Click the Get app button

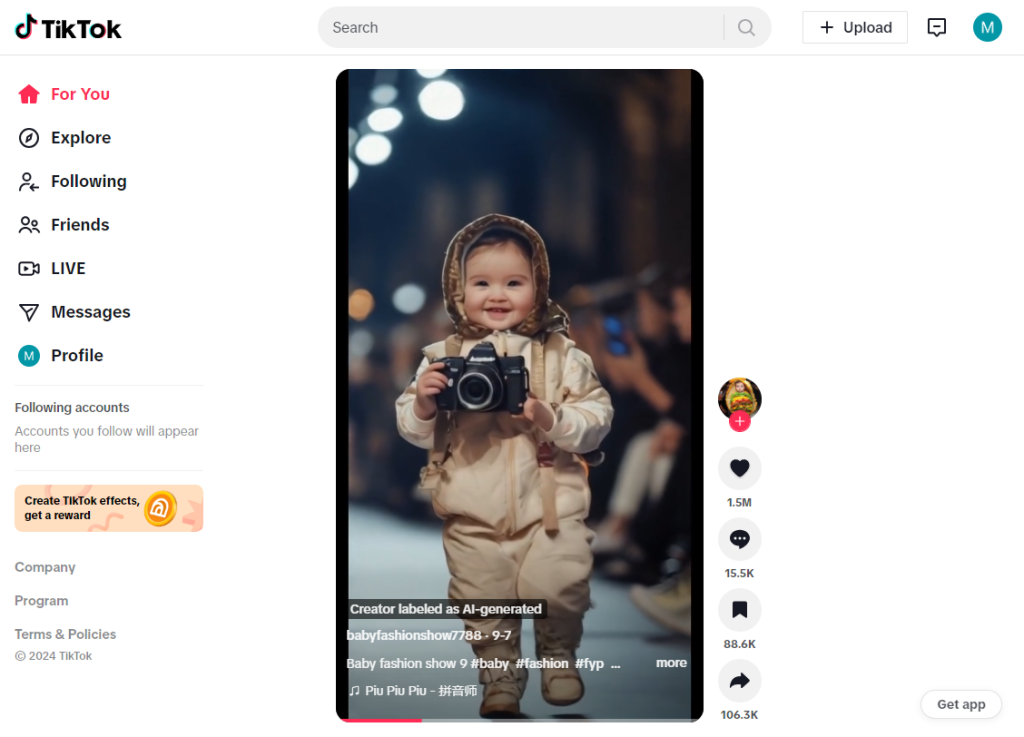point(960,704)
